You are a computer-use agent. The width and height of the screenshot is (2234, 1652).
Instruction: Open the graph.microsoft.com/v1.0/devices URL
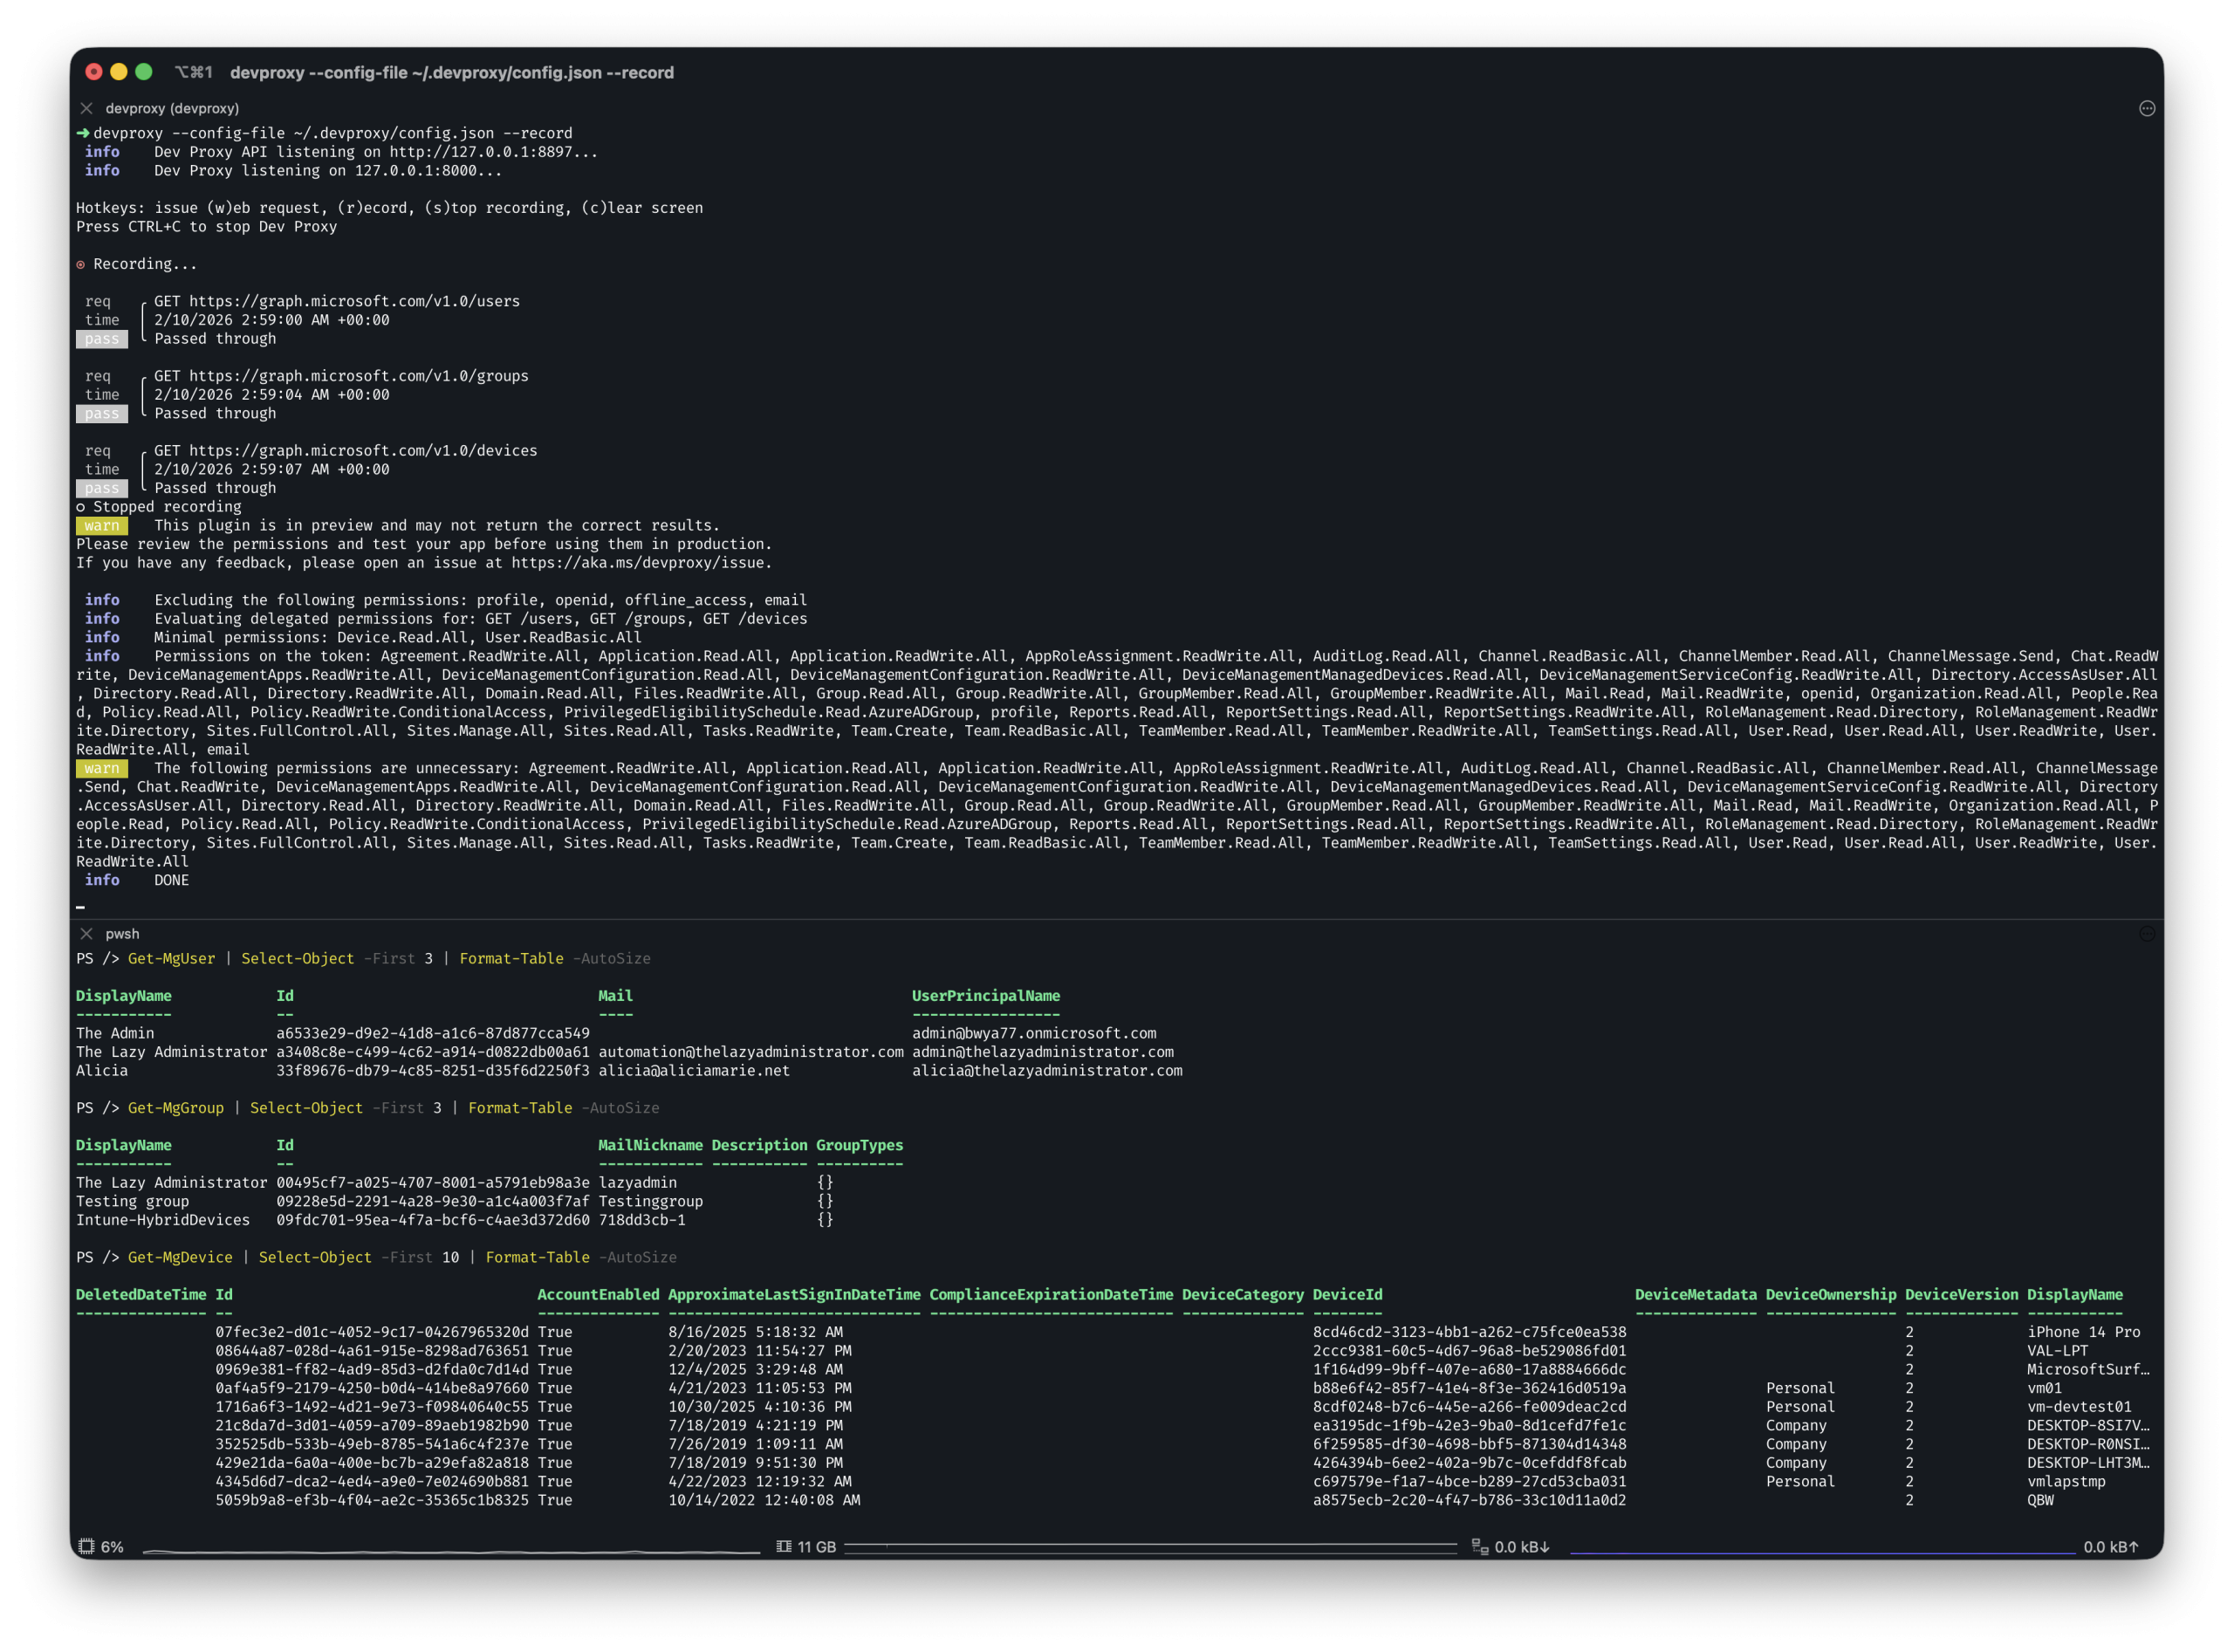(x=363, y=451)
